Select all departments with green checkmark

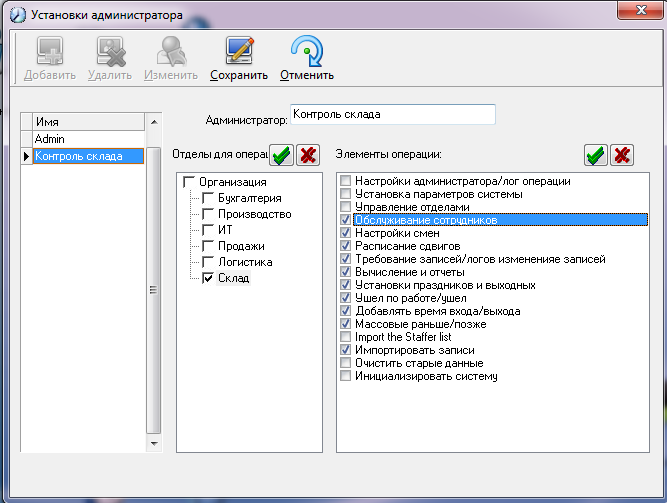282,155
